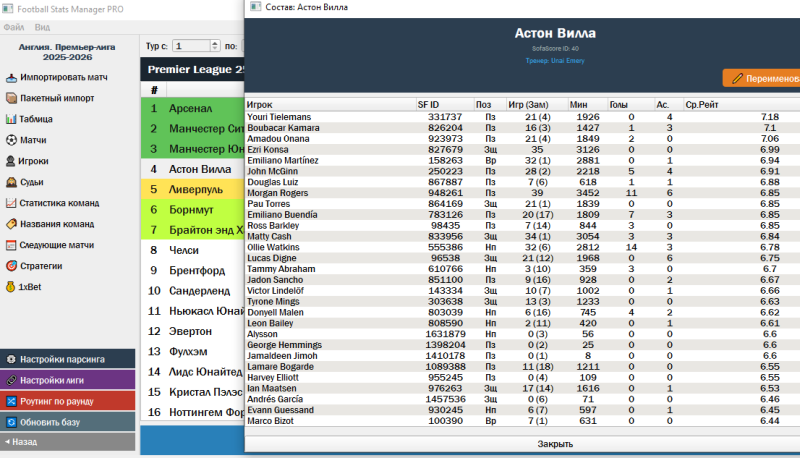Click the Роутинг по раунду button
Screen dimensions: 800x458
[68, 401]
